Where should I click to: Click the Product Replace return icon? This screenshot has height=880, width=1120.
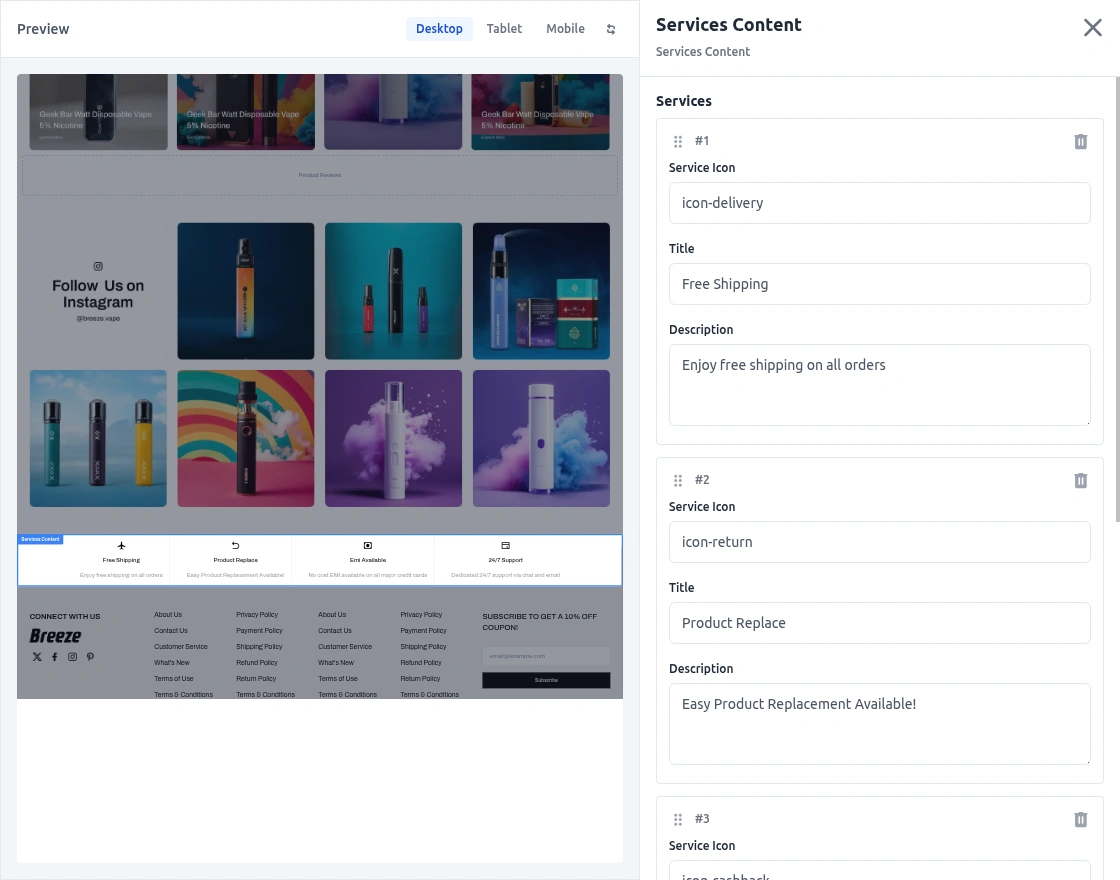pos(236,546)
